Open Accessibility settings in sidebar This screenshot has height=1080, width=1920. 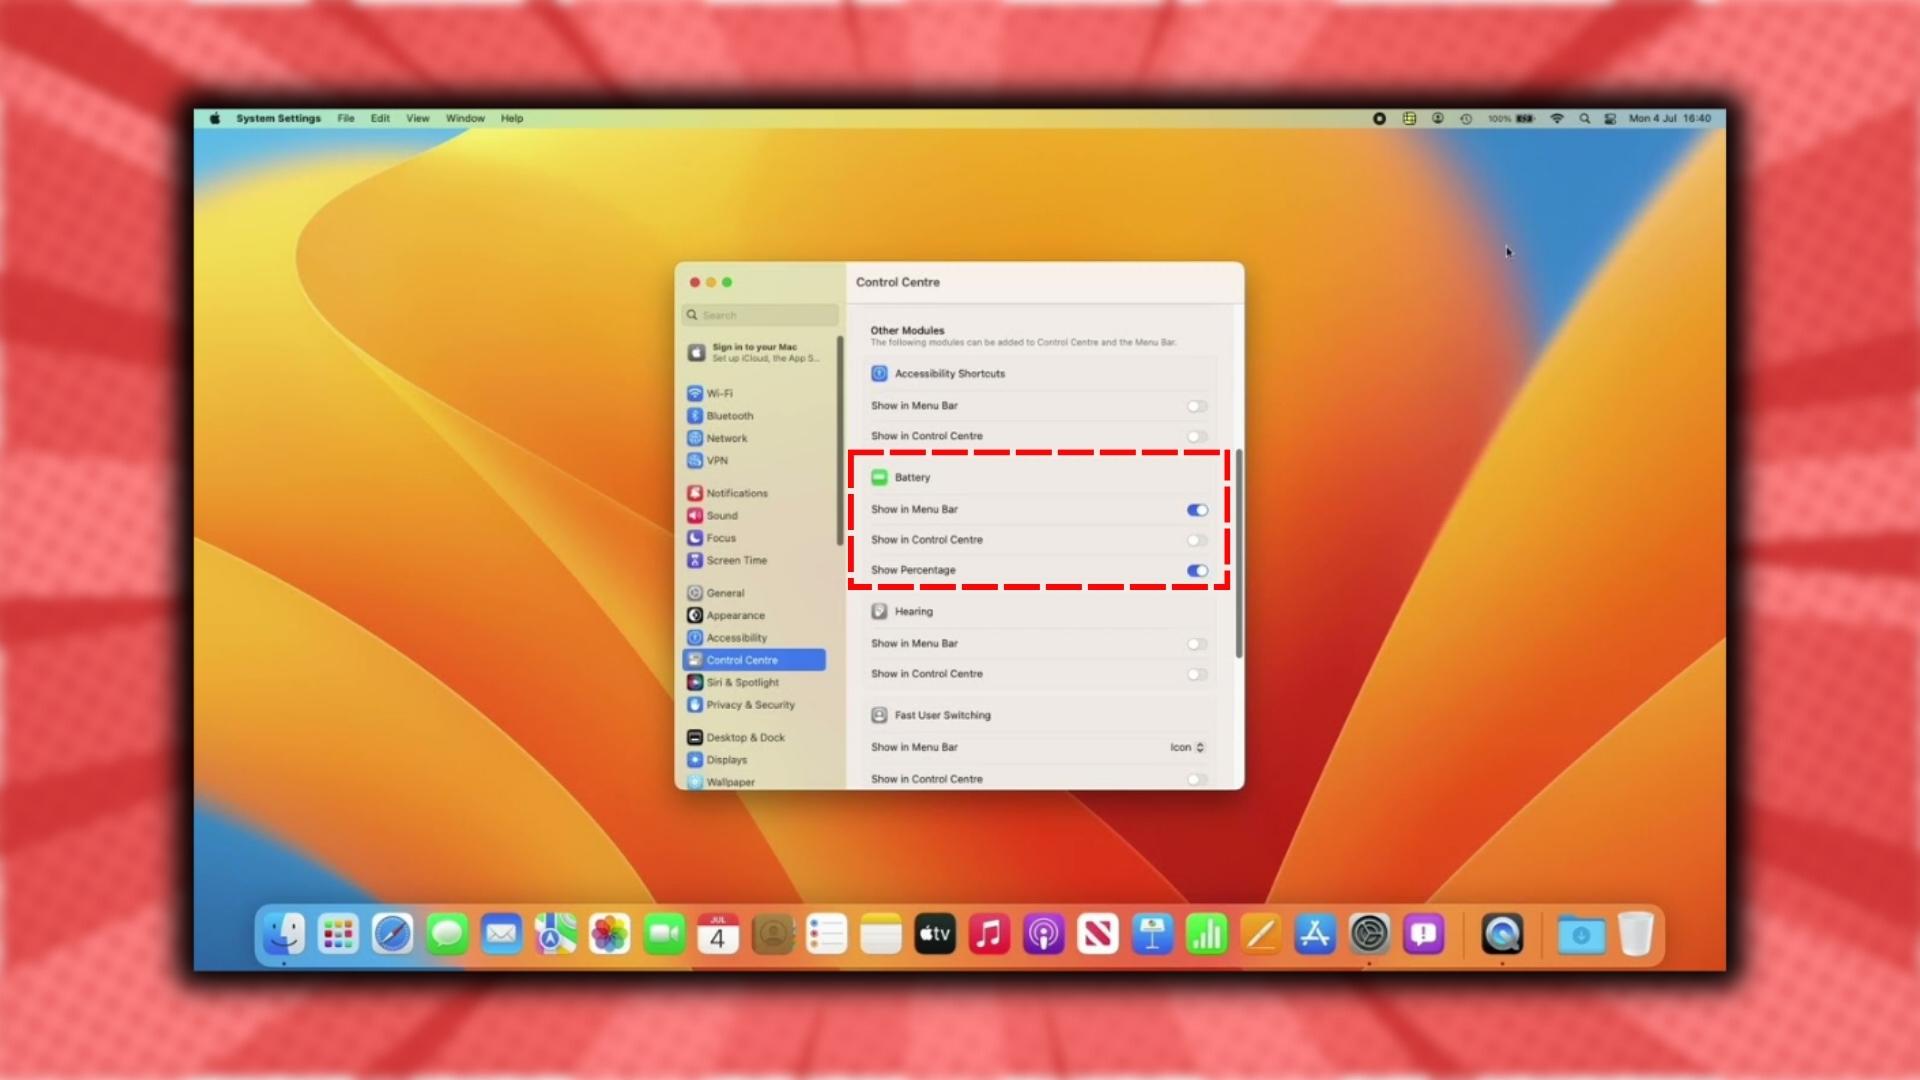(x=727, y=638)
